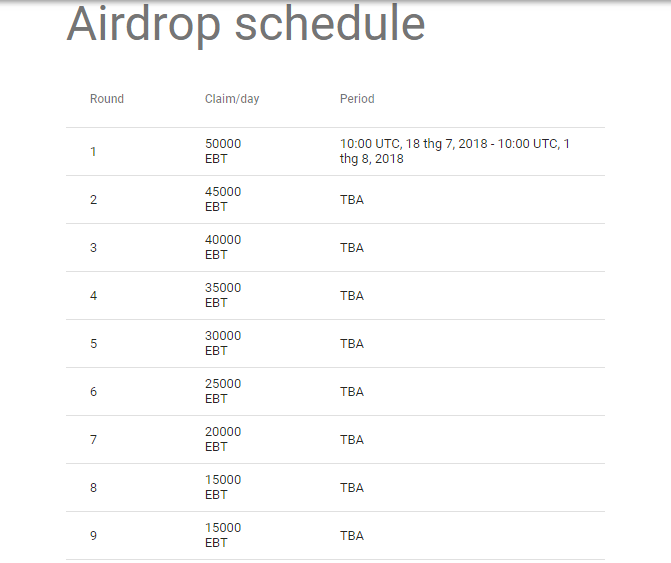
Task: Click TBA period in round 2 row
Action: point(352,200)
